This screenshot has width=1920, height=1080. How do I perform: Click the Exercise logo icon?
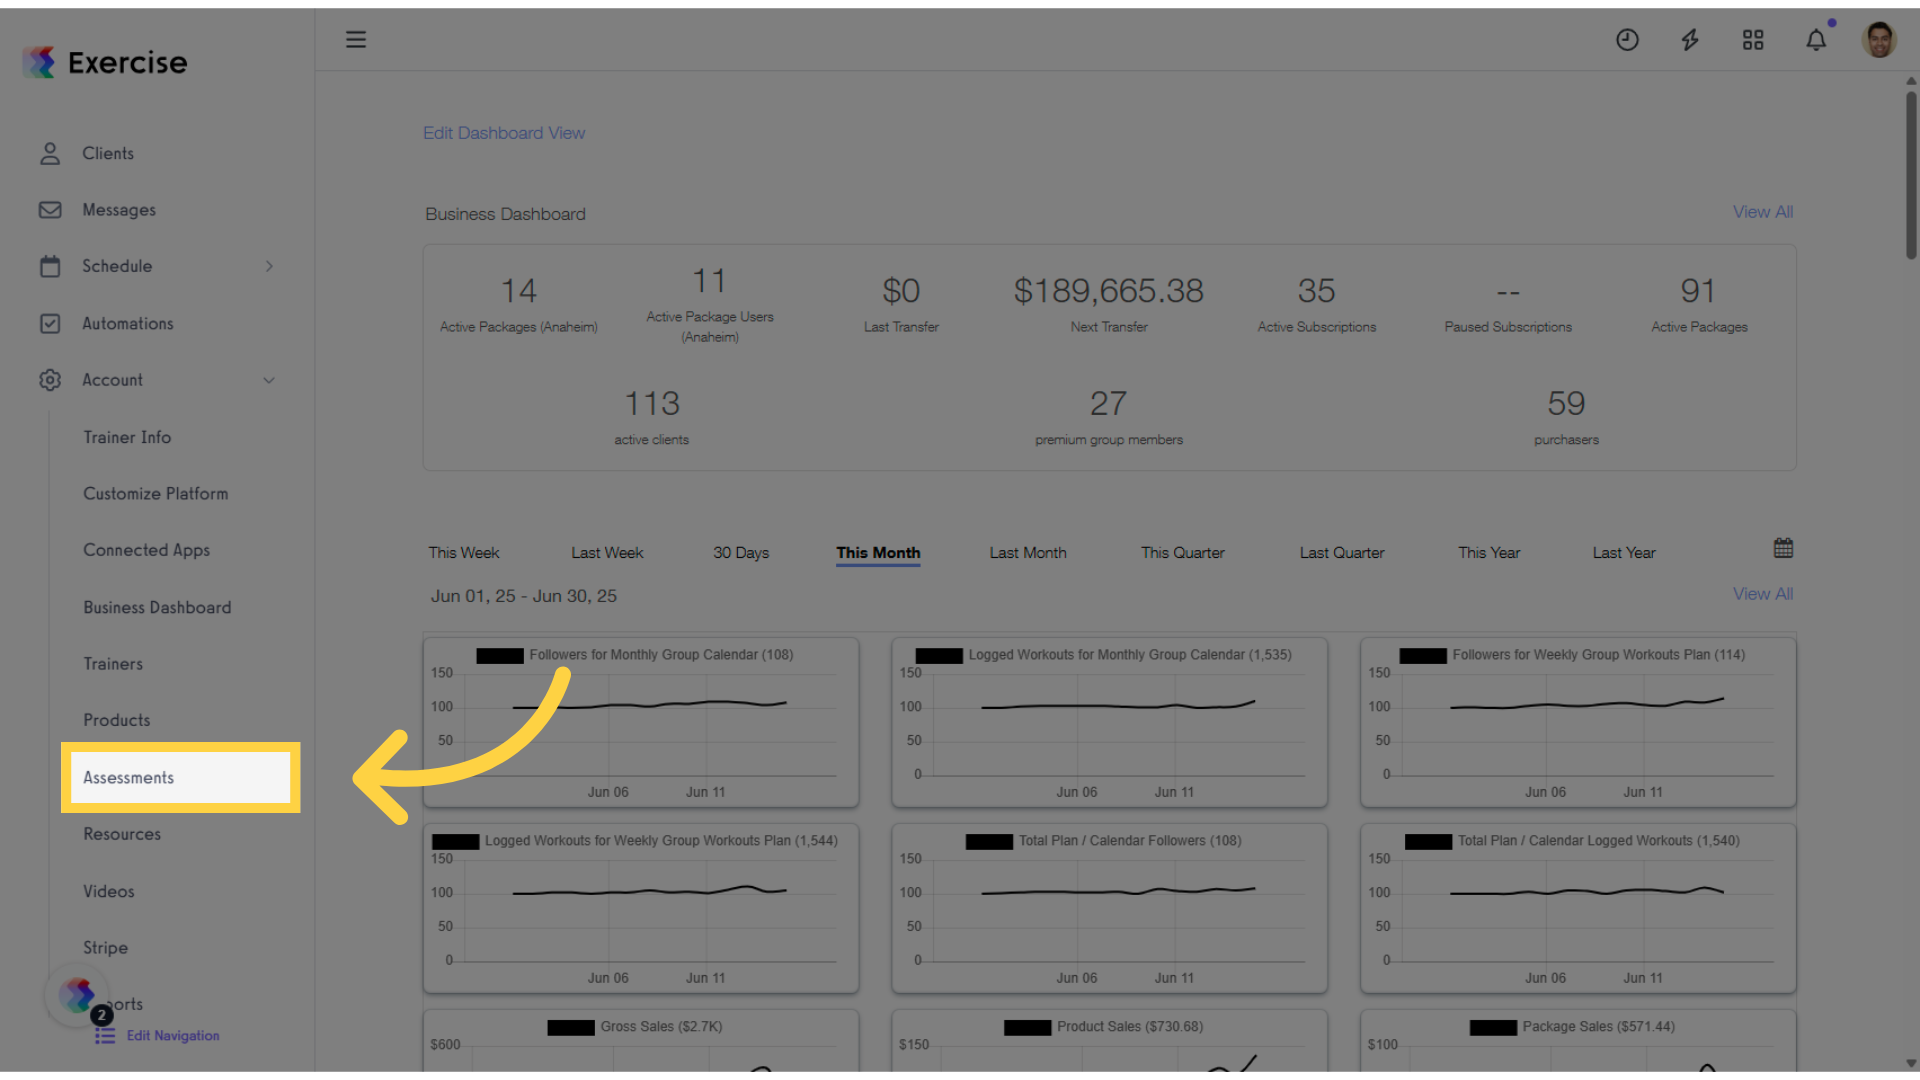[39, 62]
